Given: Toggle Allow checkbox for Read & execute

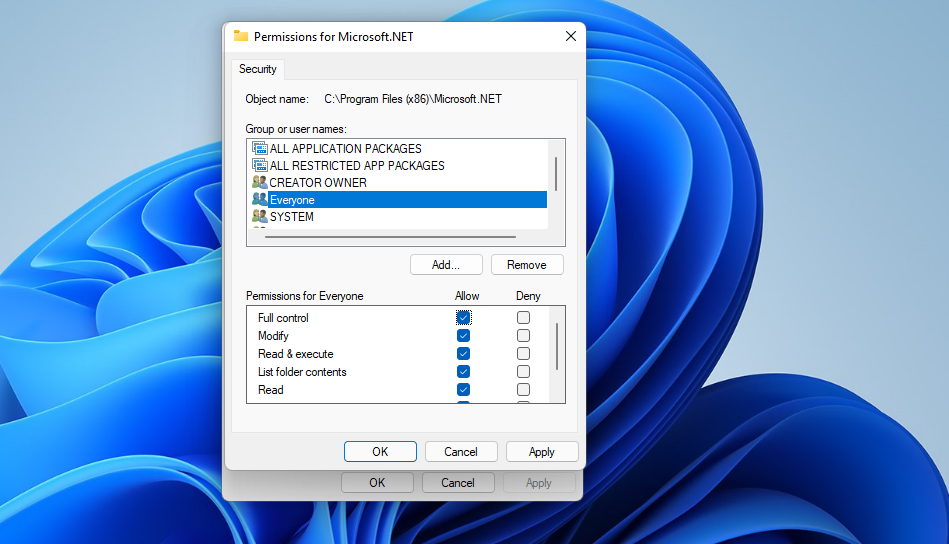Looking at the screenshot, I should pyautogui.click(x=463, y=353).
